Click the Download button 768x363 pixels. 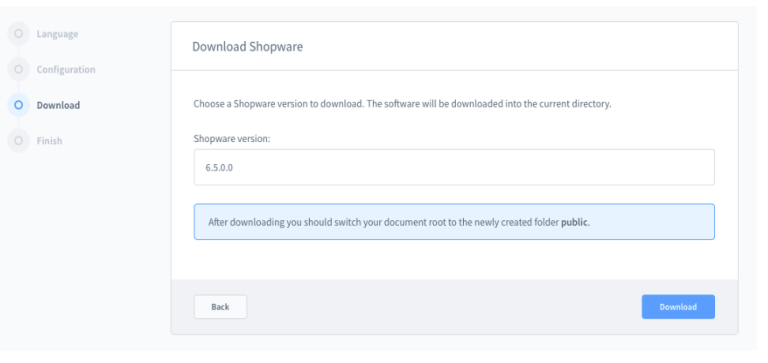point(678,307)
